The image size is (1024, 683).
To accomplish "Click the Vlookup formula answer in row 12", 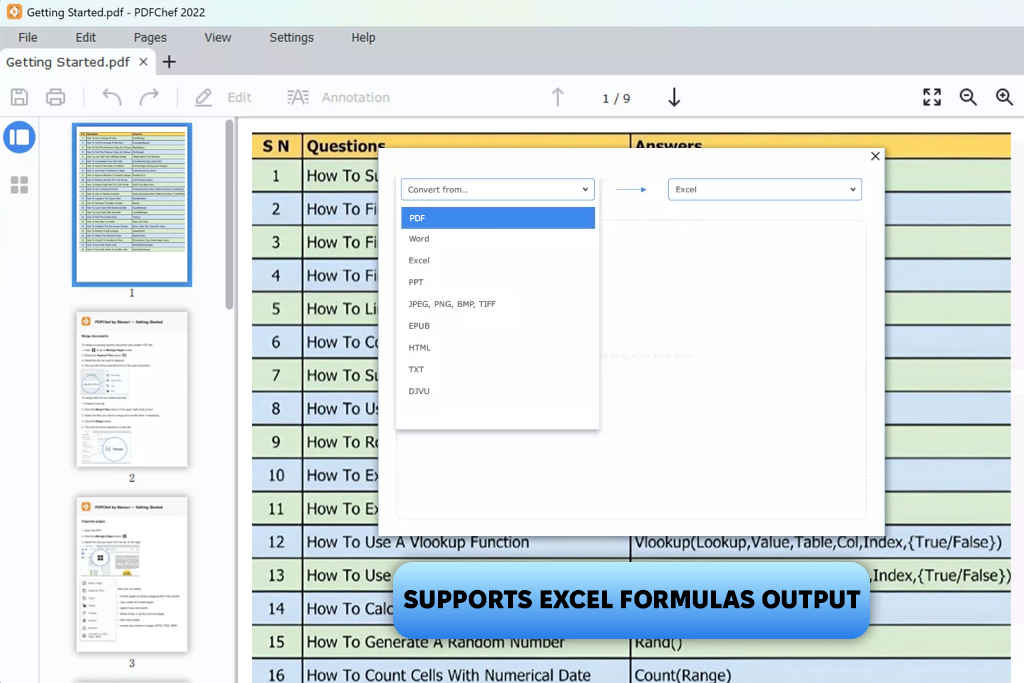I will (818, 542).
